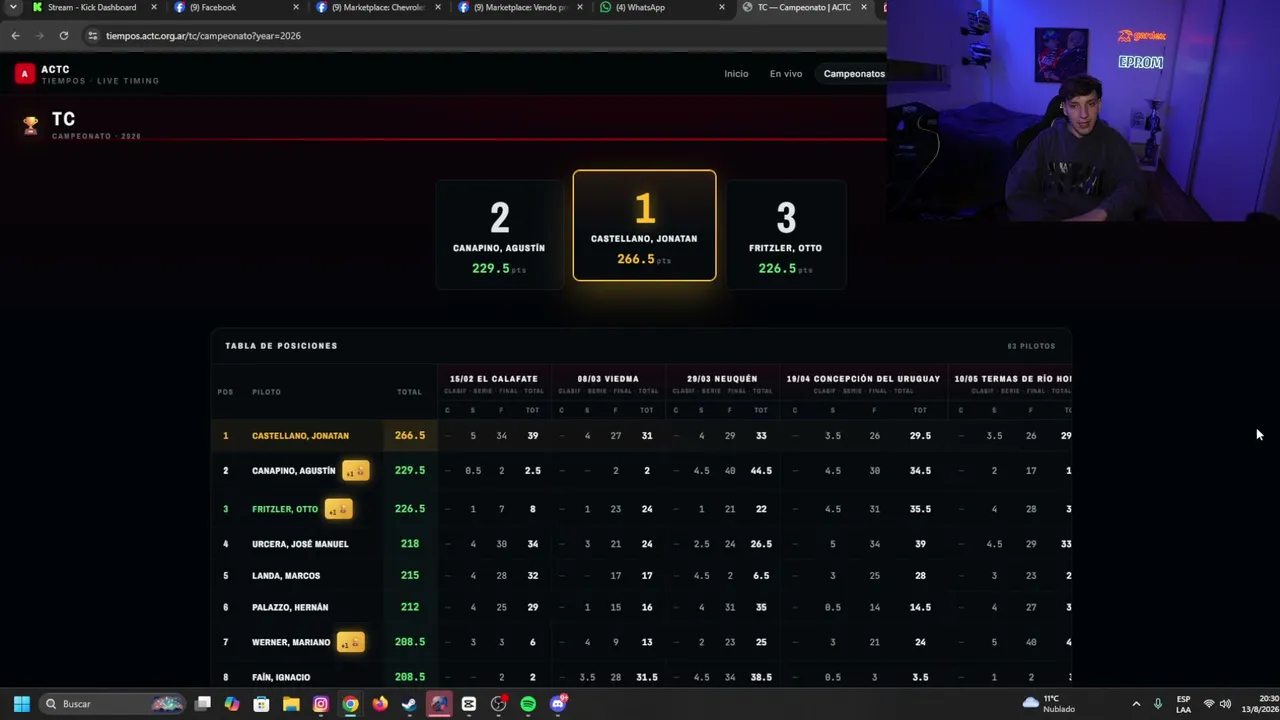Screen dimensions: 1280x720
Task: Go to Inicio in site navigation
Action: coord(736,74)
